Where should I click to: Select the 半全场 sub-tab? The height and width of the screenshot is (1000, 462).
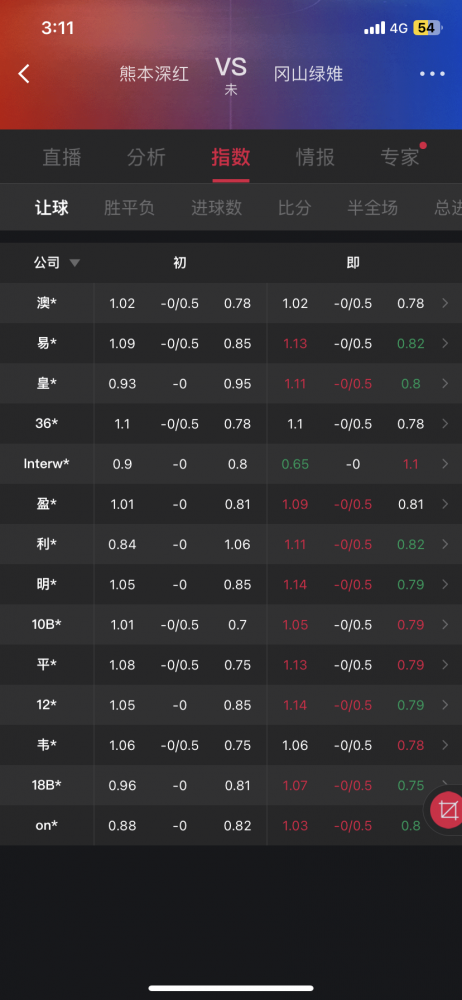pos(373,208)
